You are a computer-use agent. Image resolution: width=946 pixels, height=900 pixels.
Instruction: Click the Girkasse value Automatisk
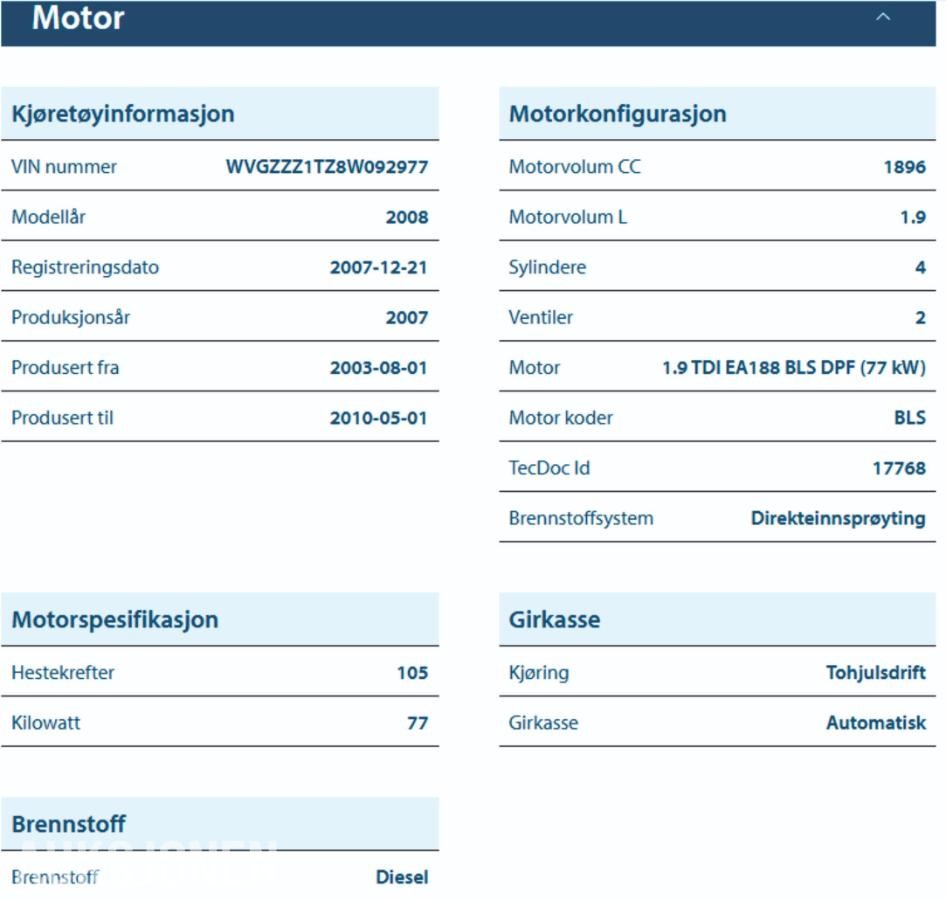[876, 723]
